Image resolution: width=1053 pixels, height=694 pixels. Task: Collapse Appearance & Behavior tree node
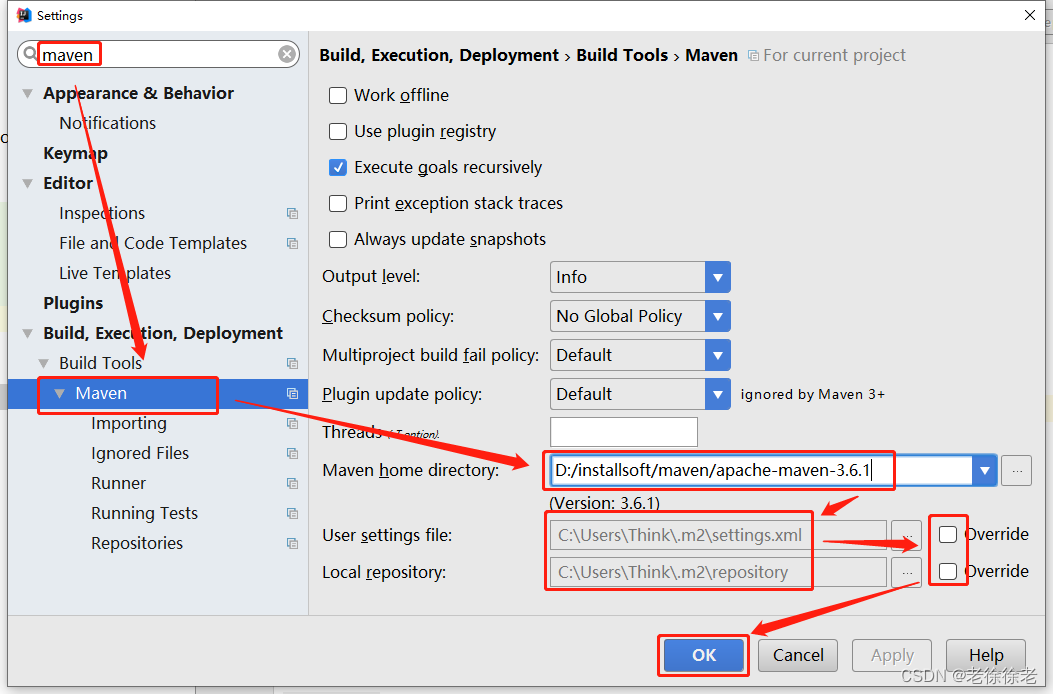click(x=28, y=93)
